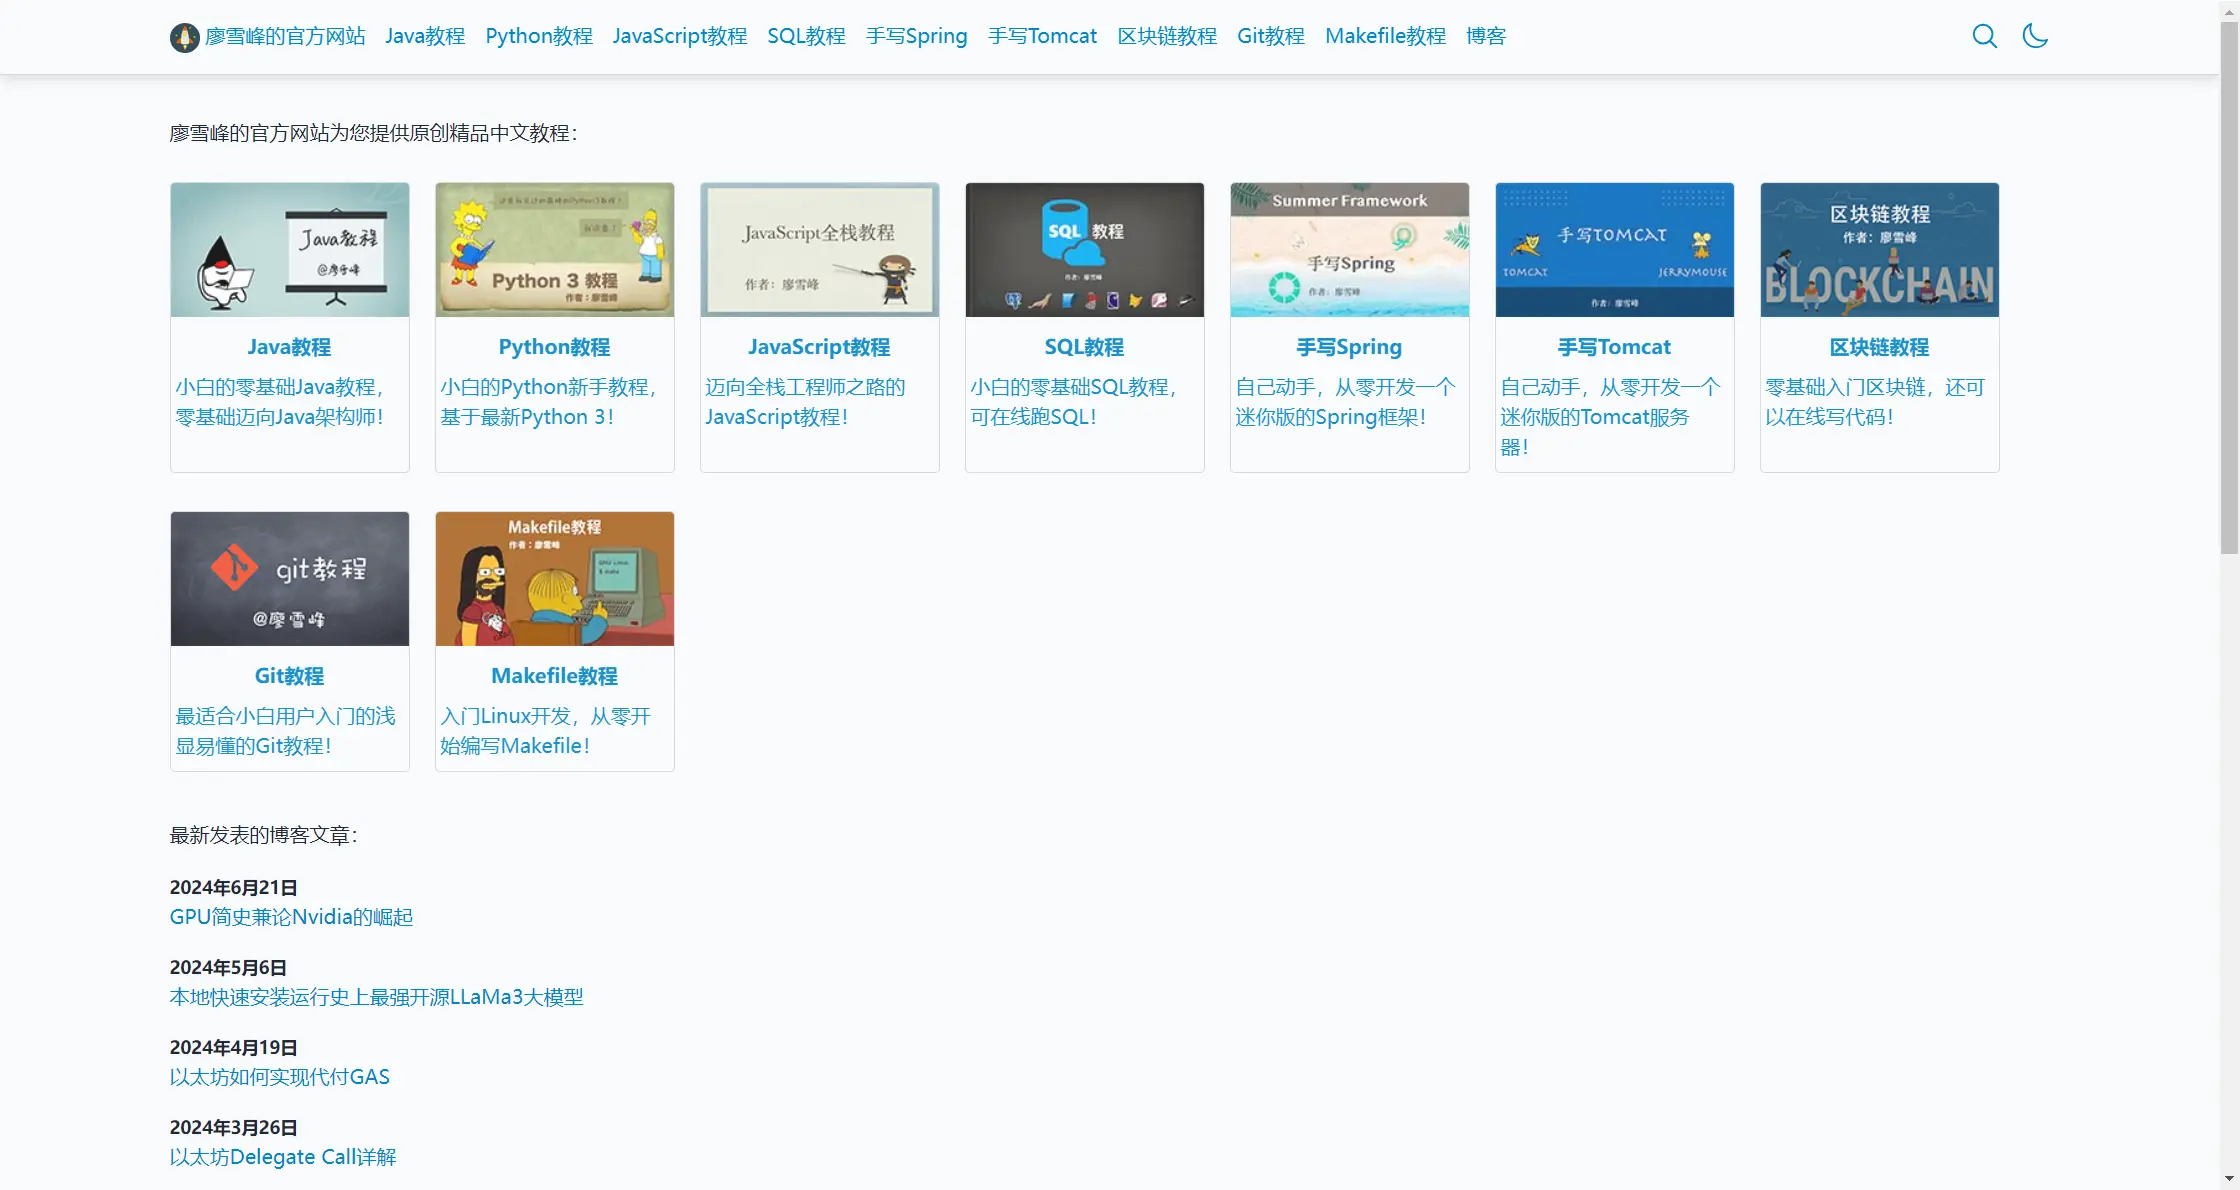Click the BLOCKCHAIN cover image
The image size is (2240, 1190).
coord(1879,249)
